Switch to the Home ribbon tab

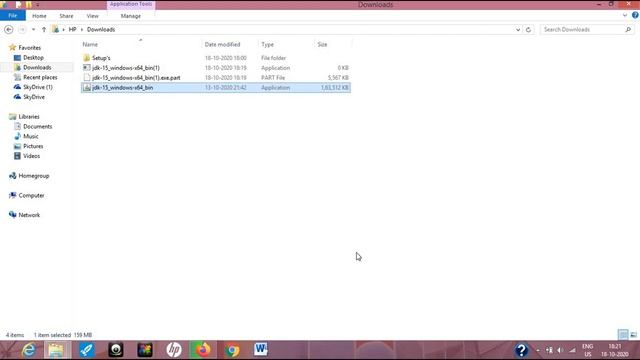click(39, 16)
